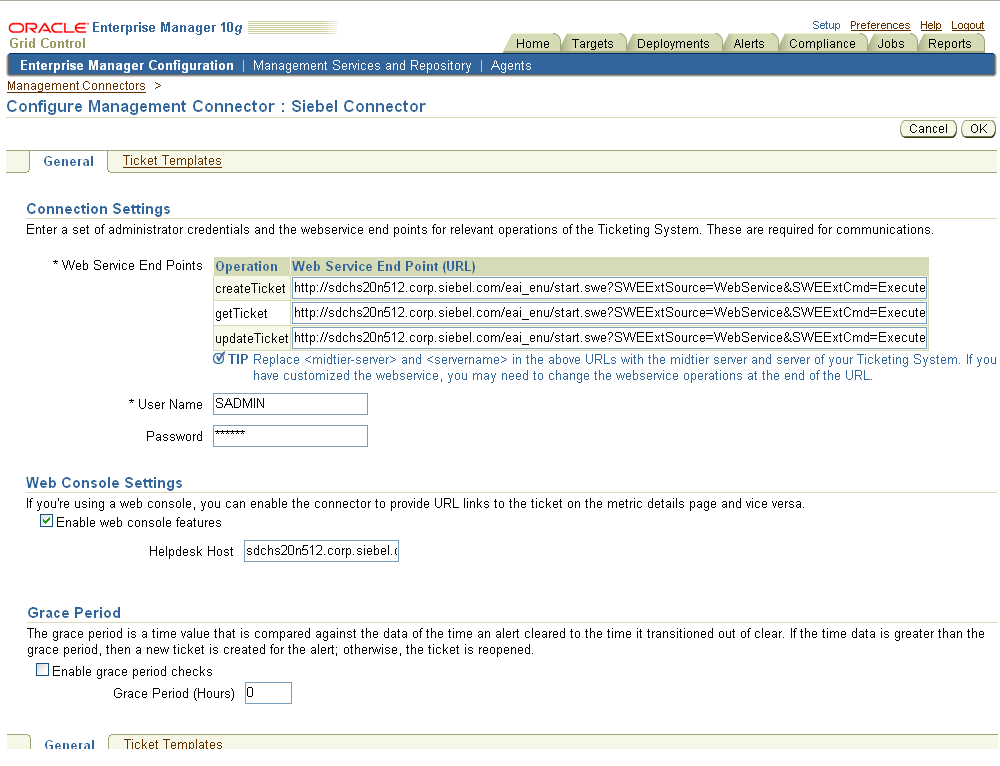Click the bottom General tab
This screenshot has width=1000, height=766.
70,744
